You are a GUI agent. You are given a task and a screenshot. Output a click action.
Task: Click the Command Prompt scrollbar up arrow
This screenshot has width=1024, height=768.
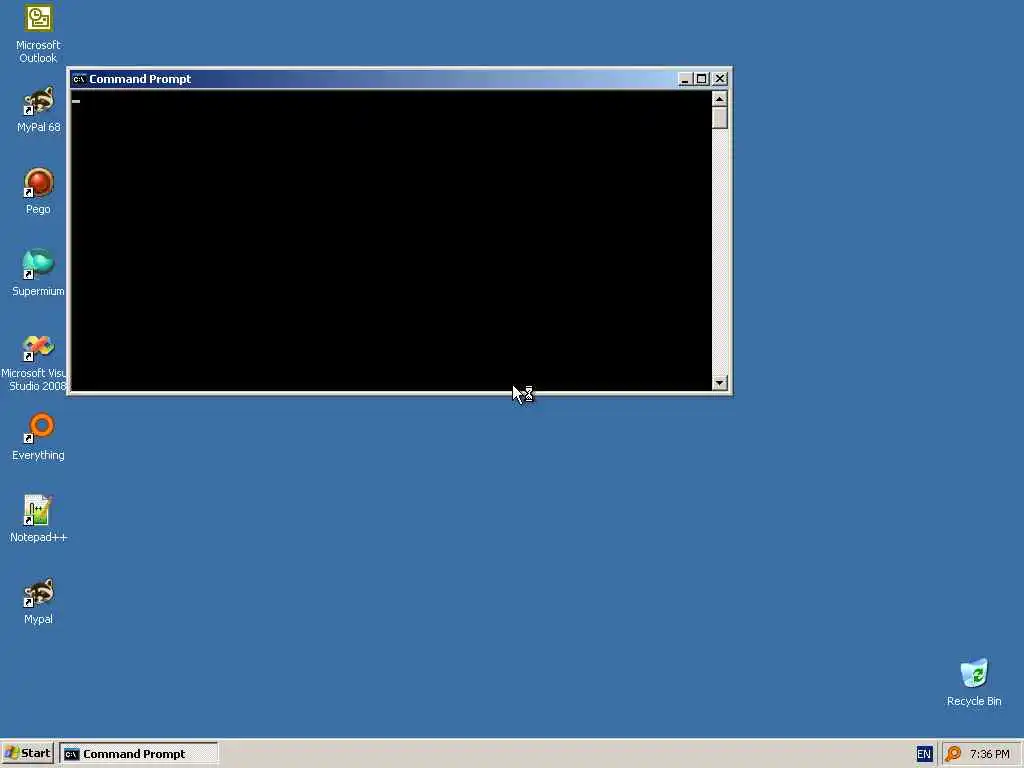(x=720, y=99)
